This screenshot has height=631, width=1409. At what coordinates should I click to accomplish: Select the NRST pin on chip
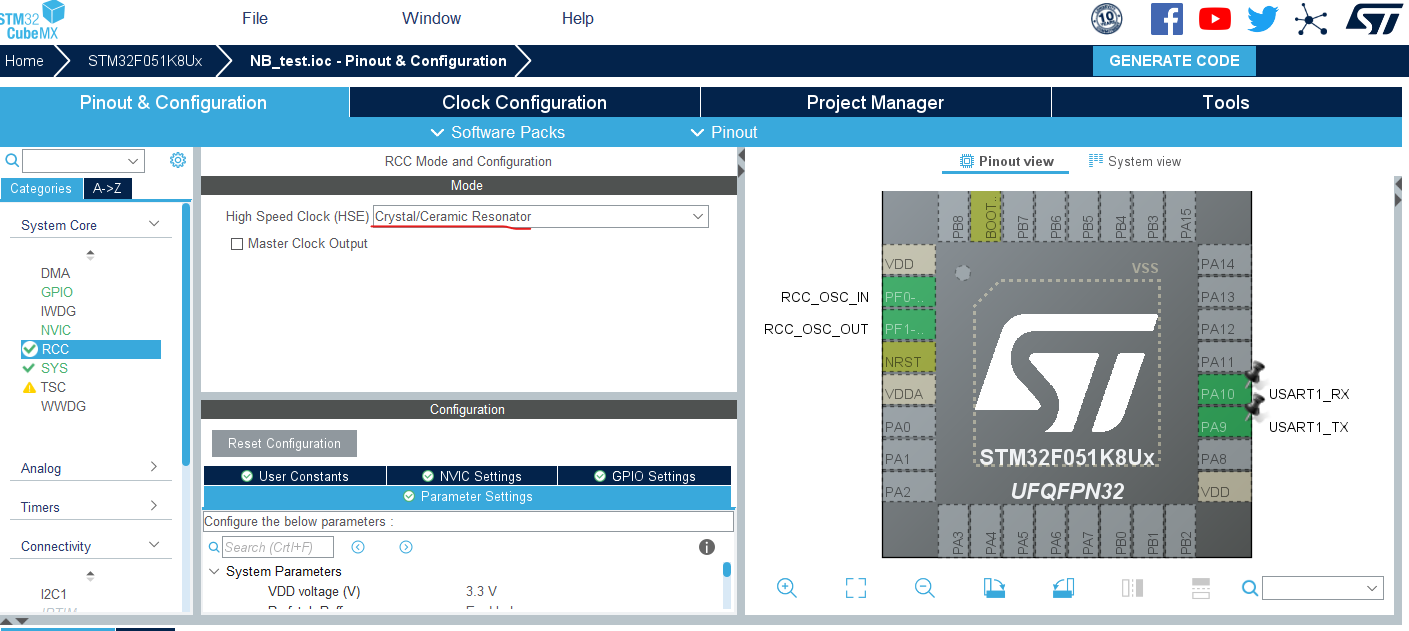pos(908,360)
